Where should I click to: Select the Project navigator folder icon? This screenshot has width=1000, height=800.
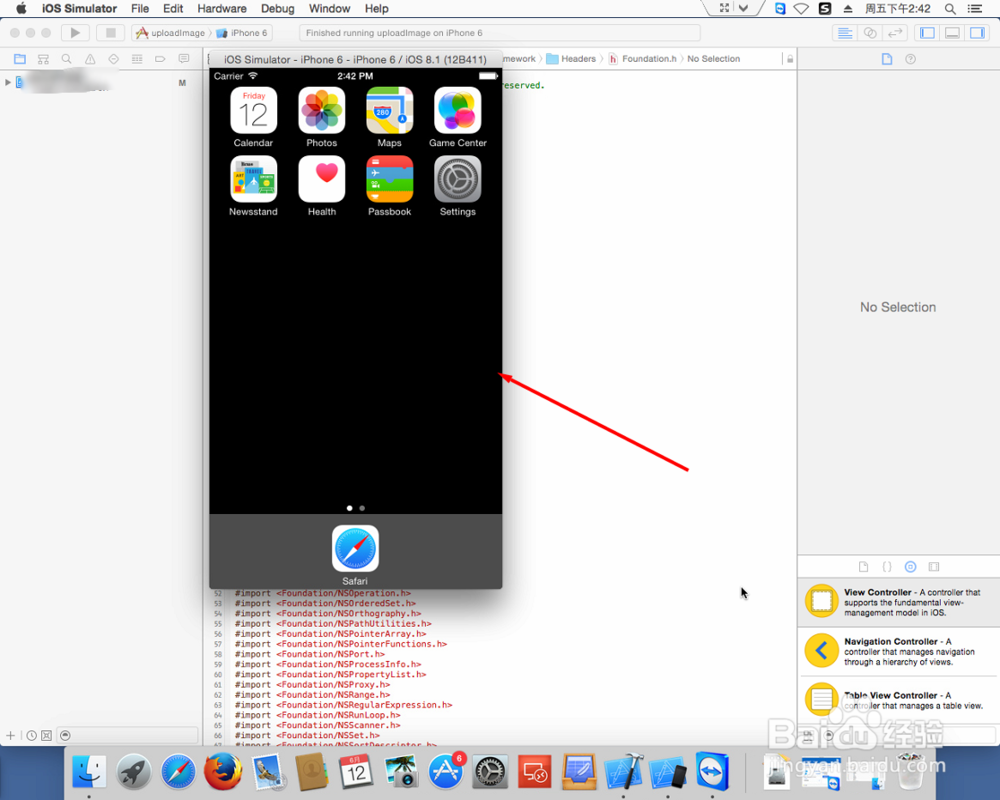19,58
